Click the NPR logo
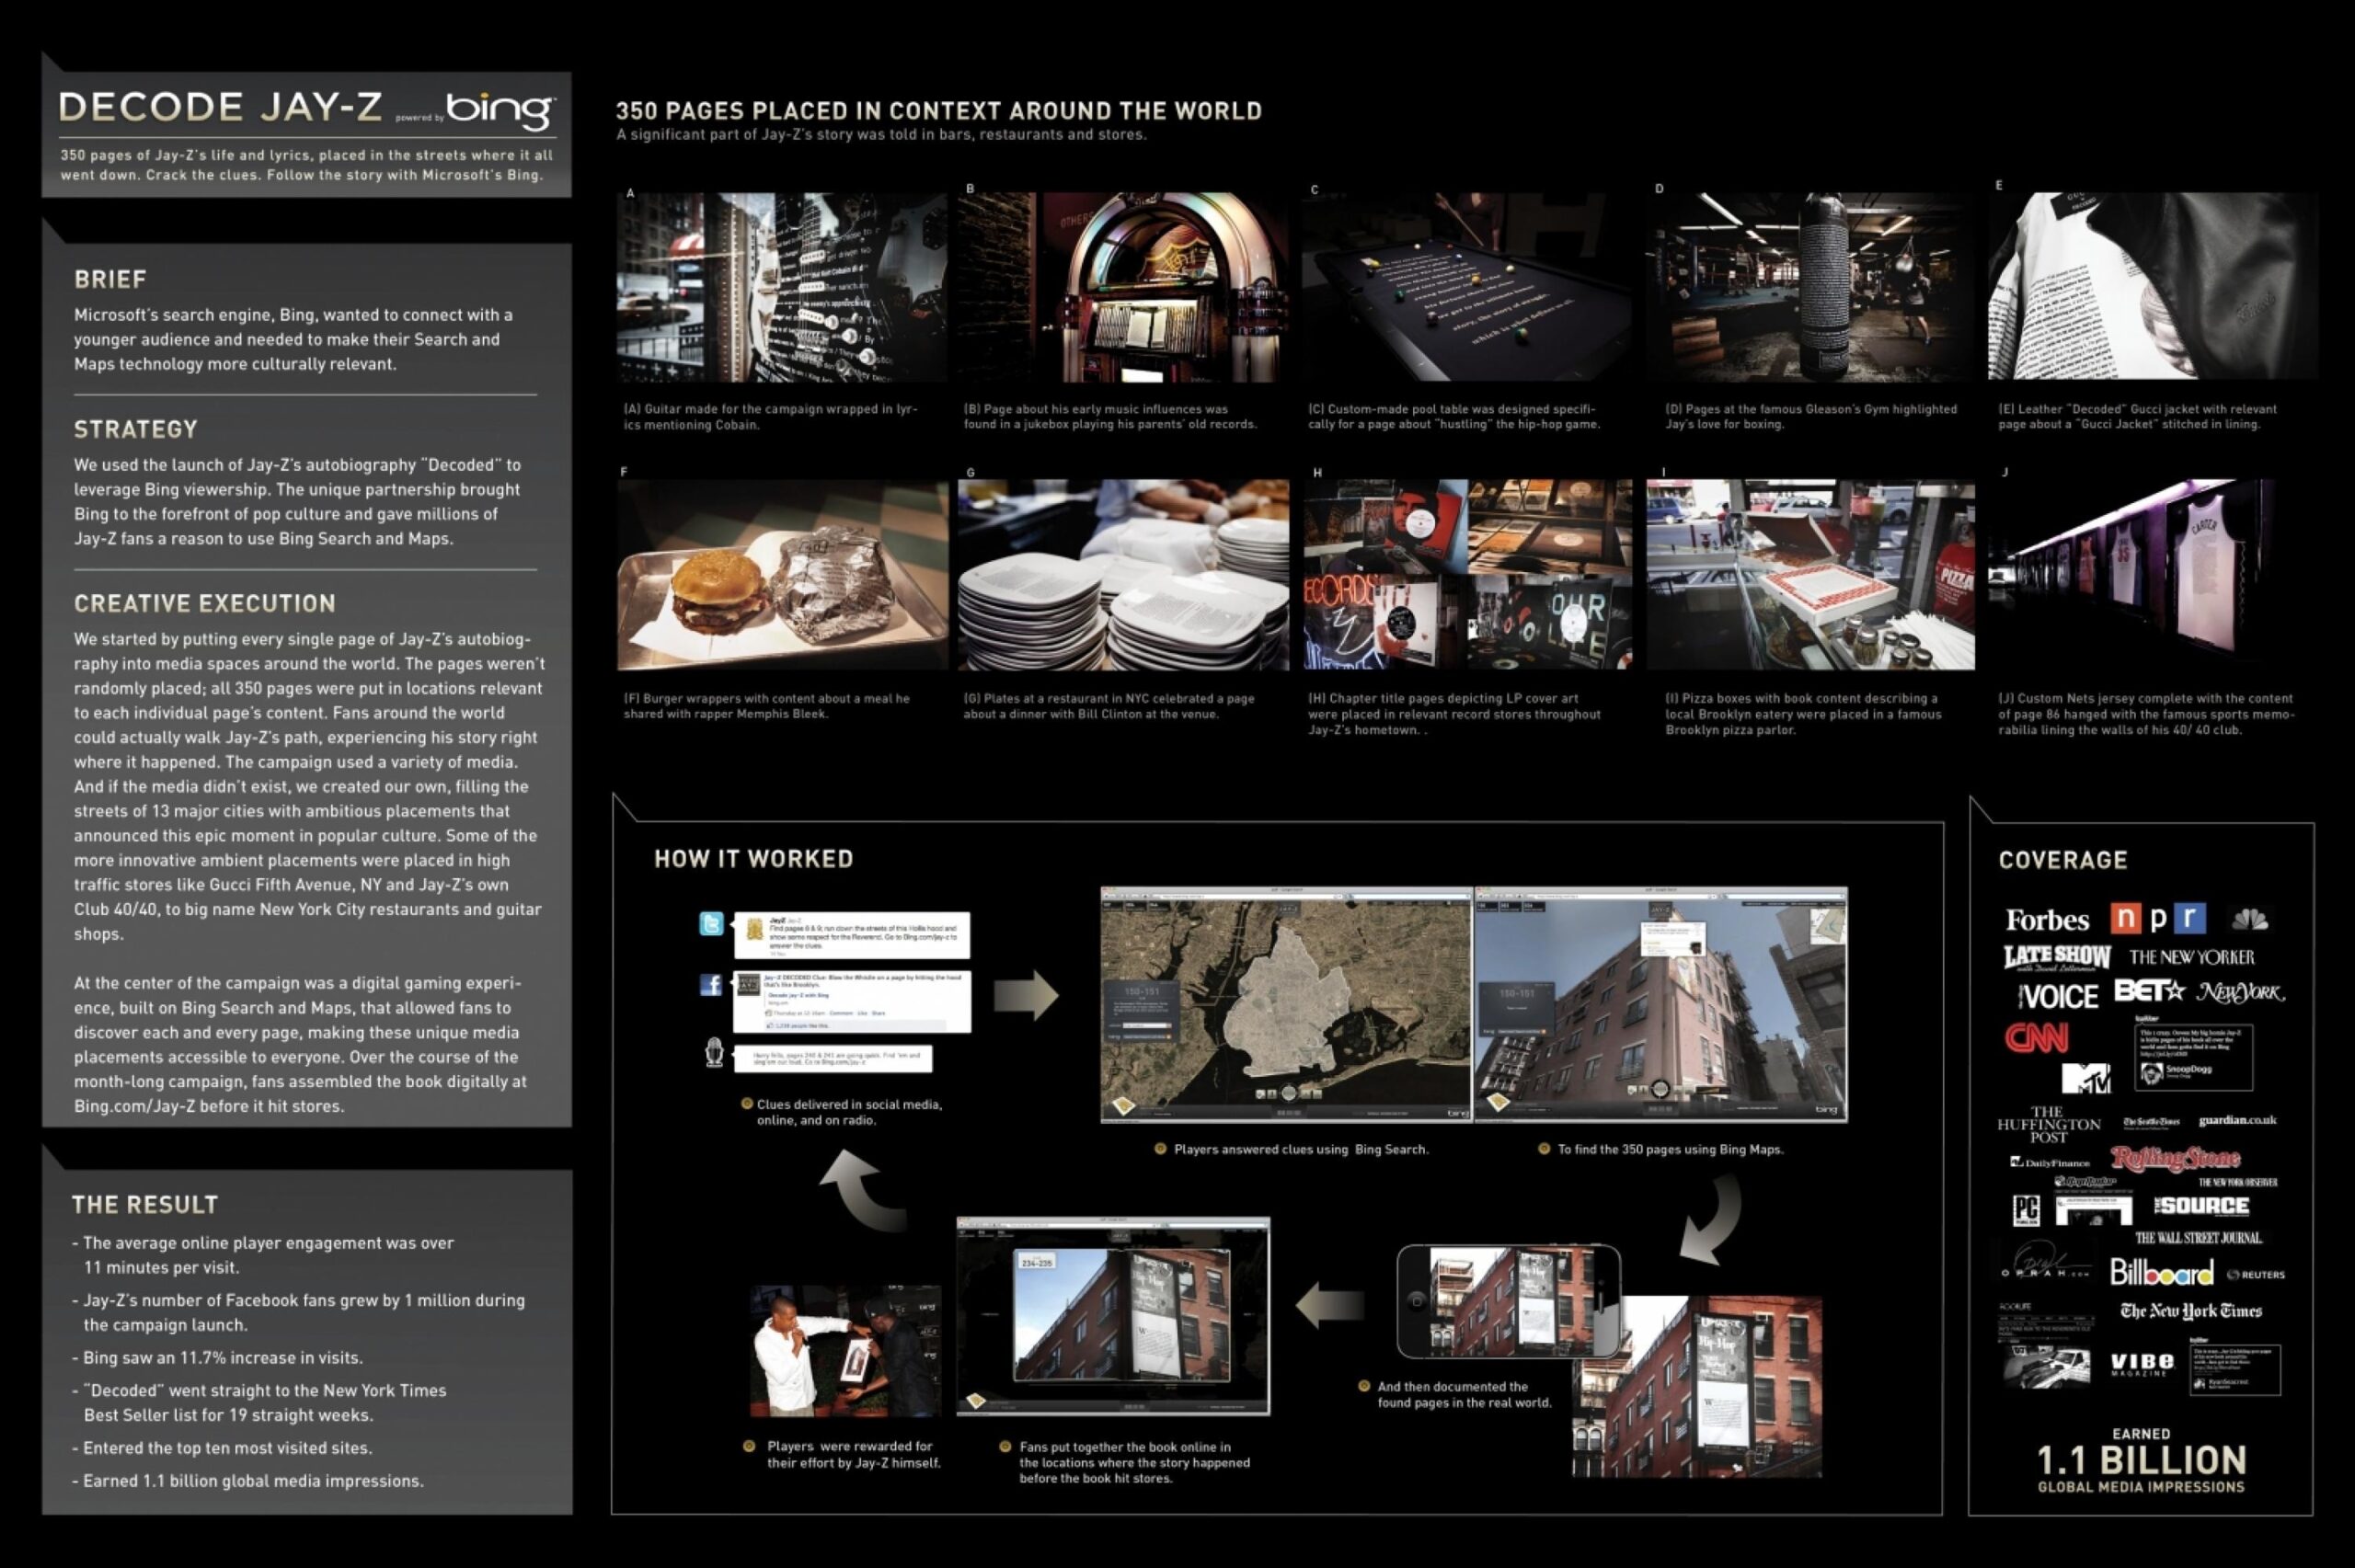 [x=2159, y=918]
